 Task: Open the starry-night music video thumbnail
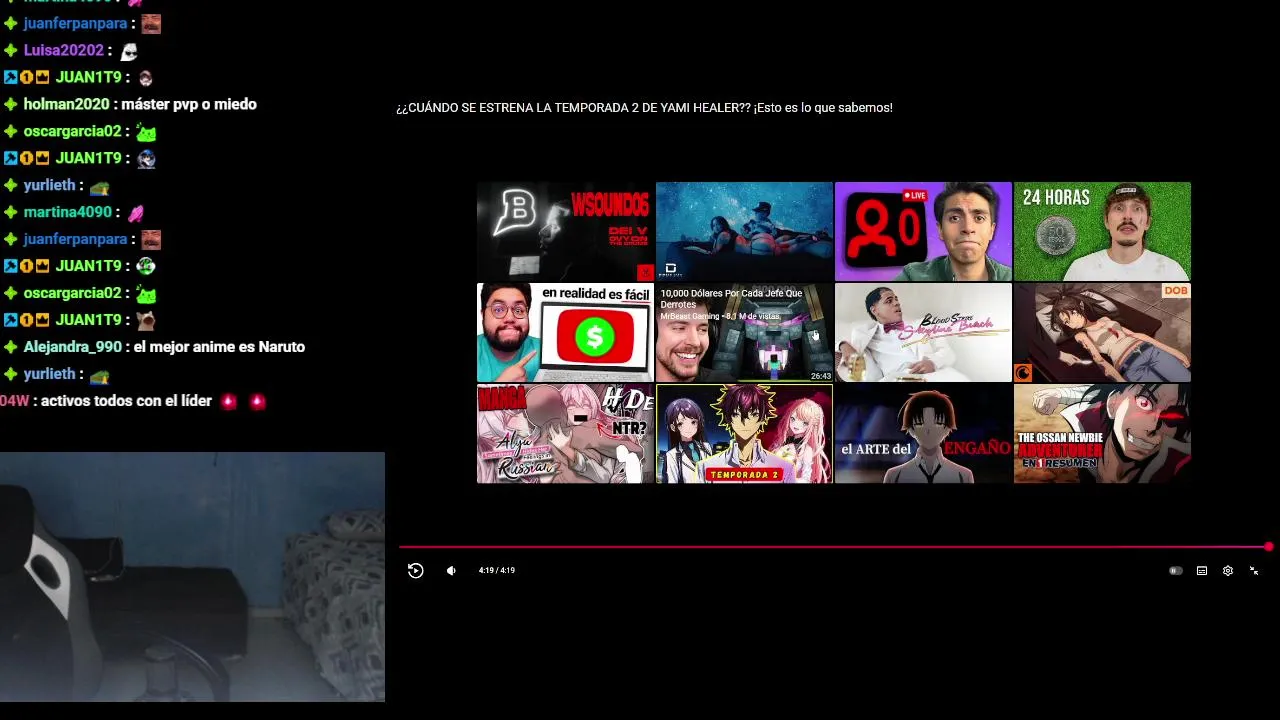(x=744, y=231)
